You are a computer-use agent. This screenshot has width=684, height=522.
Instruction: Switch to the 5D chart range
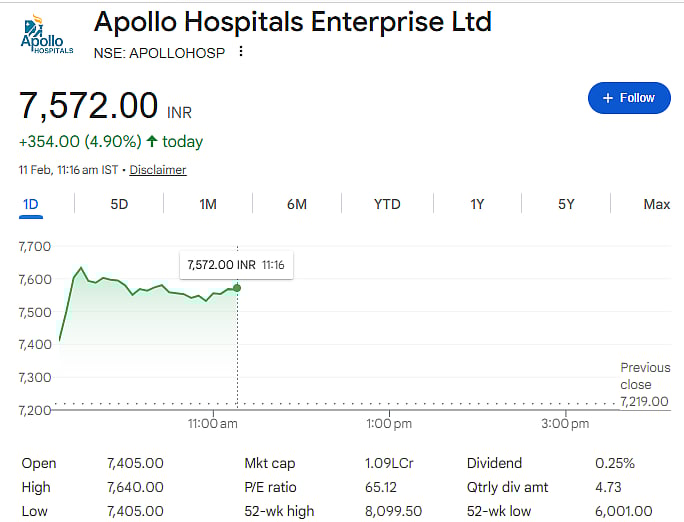[x=119, y=204]
